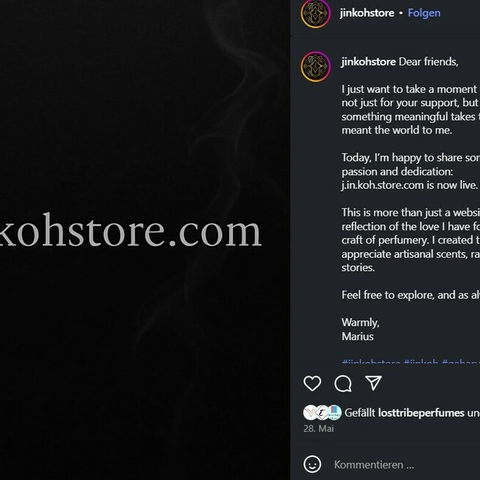This screenshot has height=480, width=480.
Task: Open jinkohstore profile picture in post header
Action: [315, 13]
